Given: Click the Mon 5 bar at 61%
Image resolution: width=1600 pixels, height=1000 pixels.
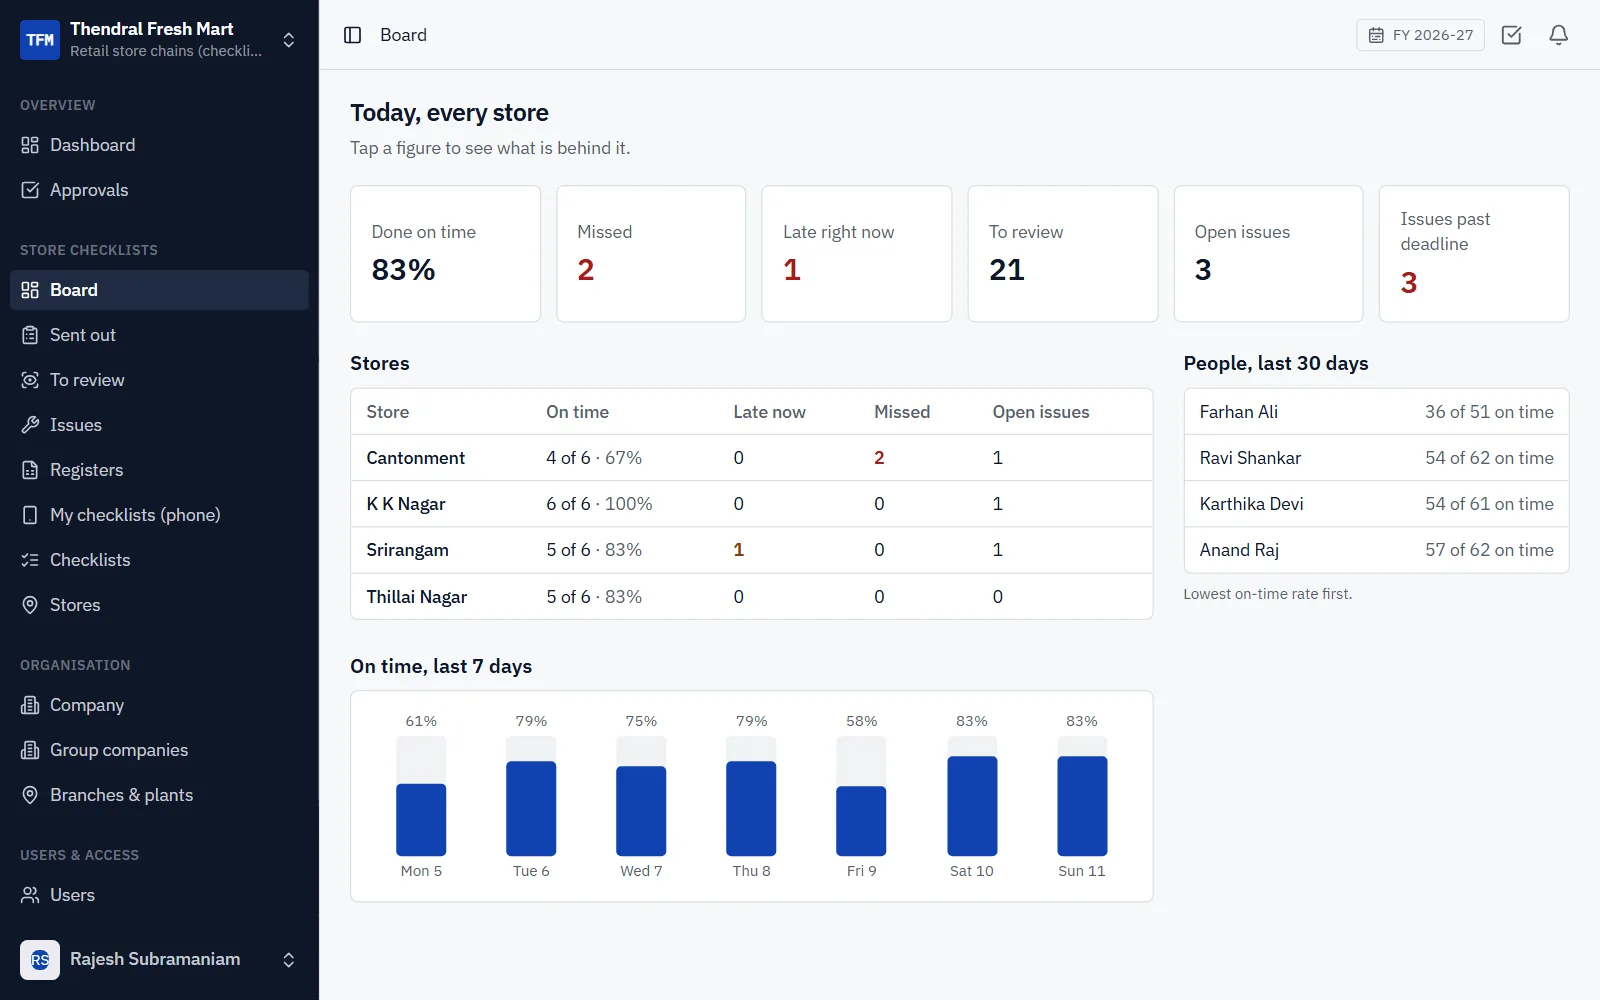Looking at the screenshot, I should (421, 819).
